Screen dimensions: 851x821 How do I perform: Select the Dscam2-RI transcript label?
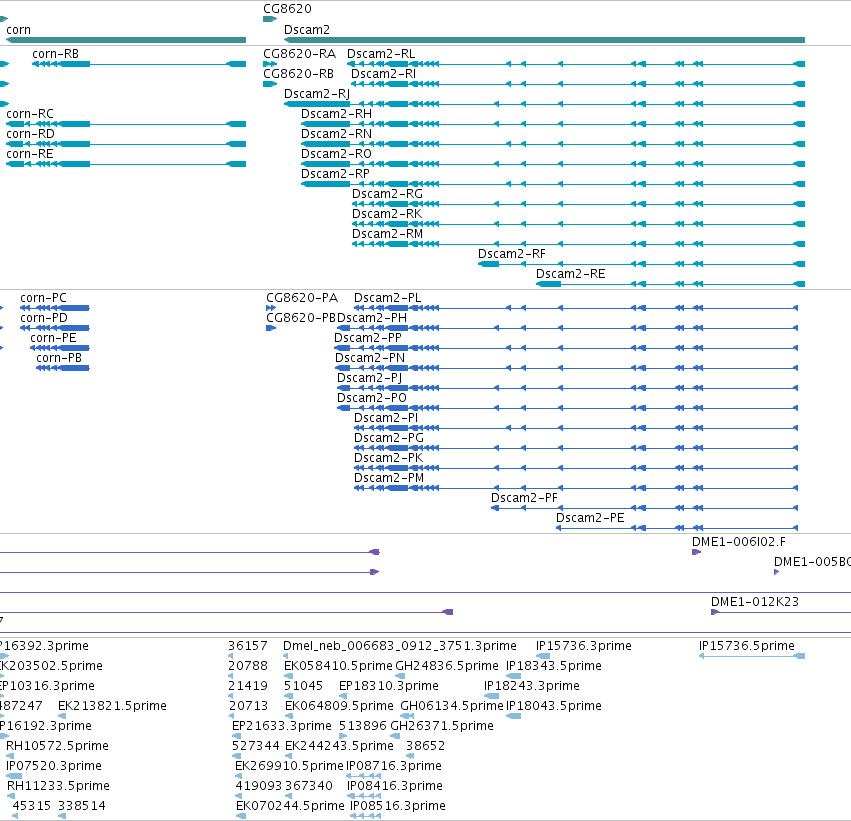point(383,74)
